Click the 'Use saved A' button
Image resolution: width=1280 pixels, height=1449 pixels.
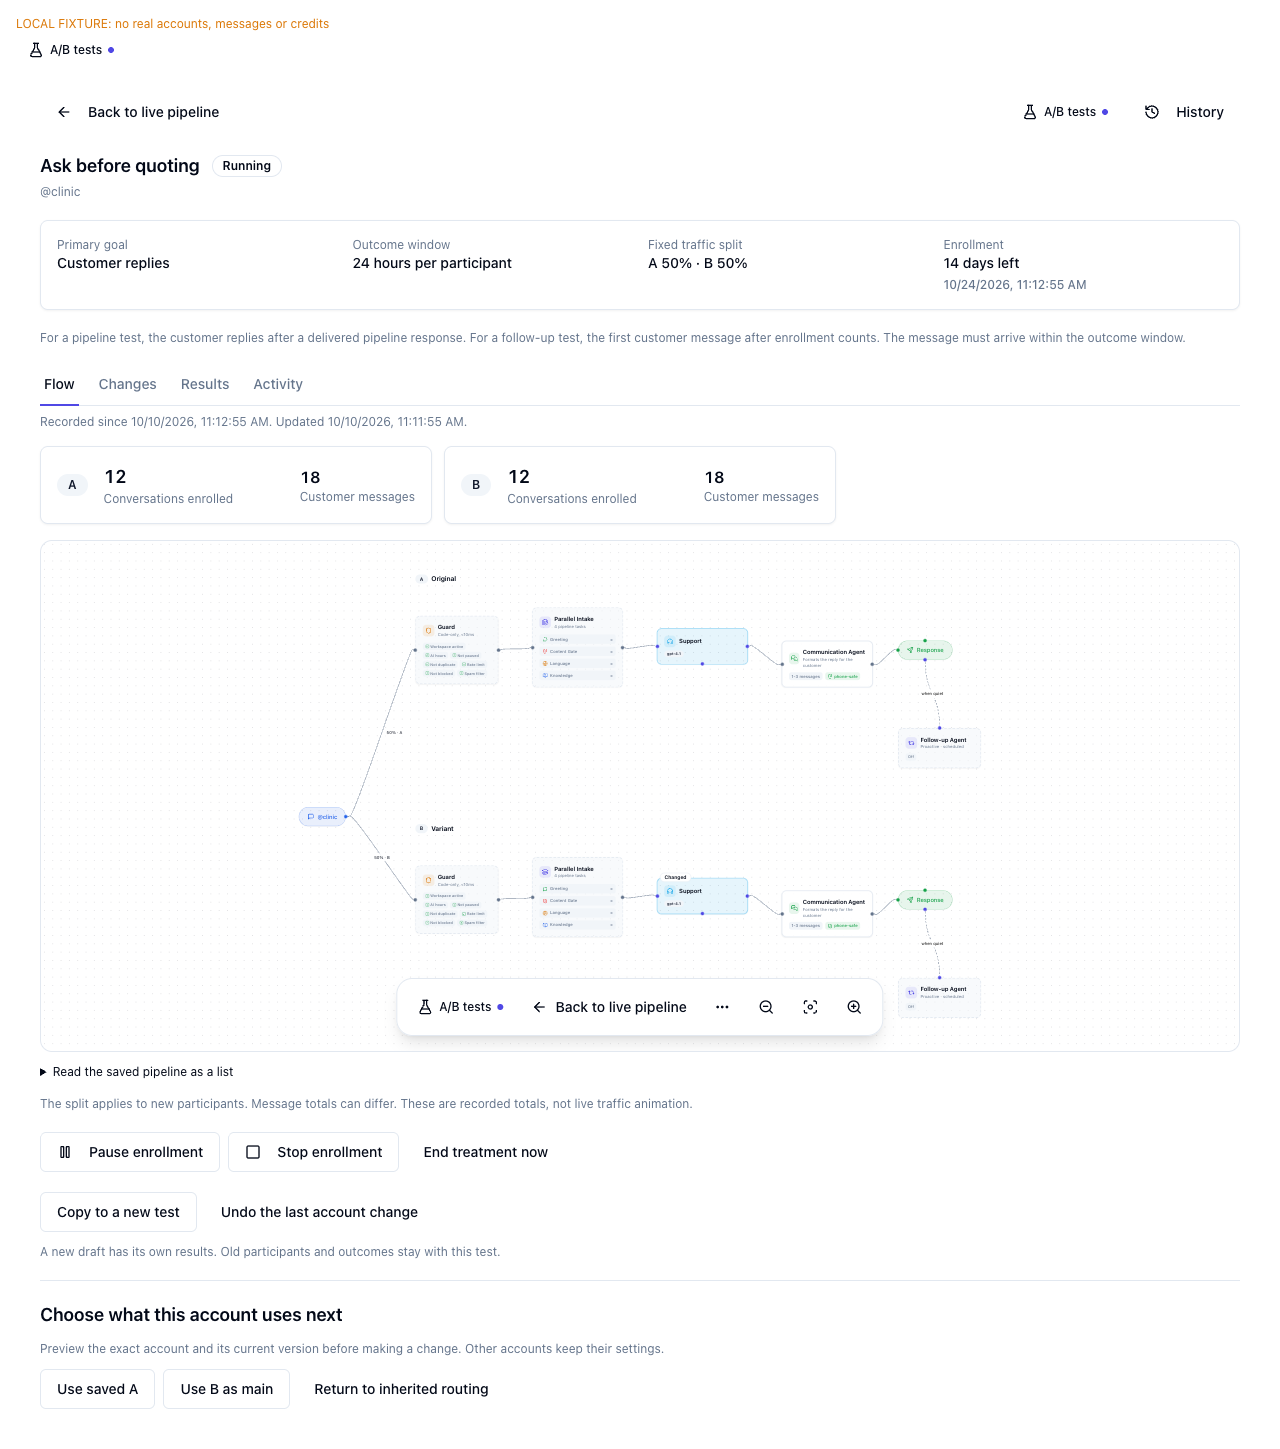97,1389
